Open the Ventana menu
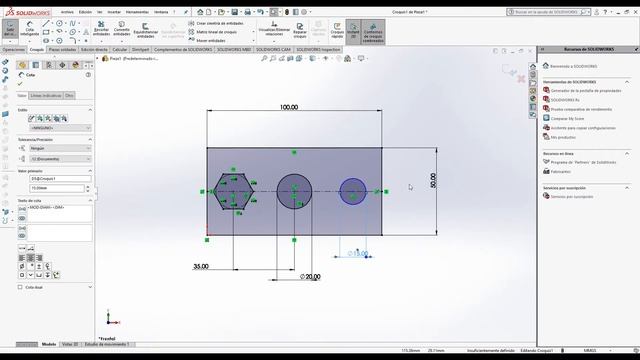 (x=161, y=12)
